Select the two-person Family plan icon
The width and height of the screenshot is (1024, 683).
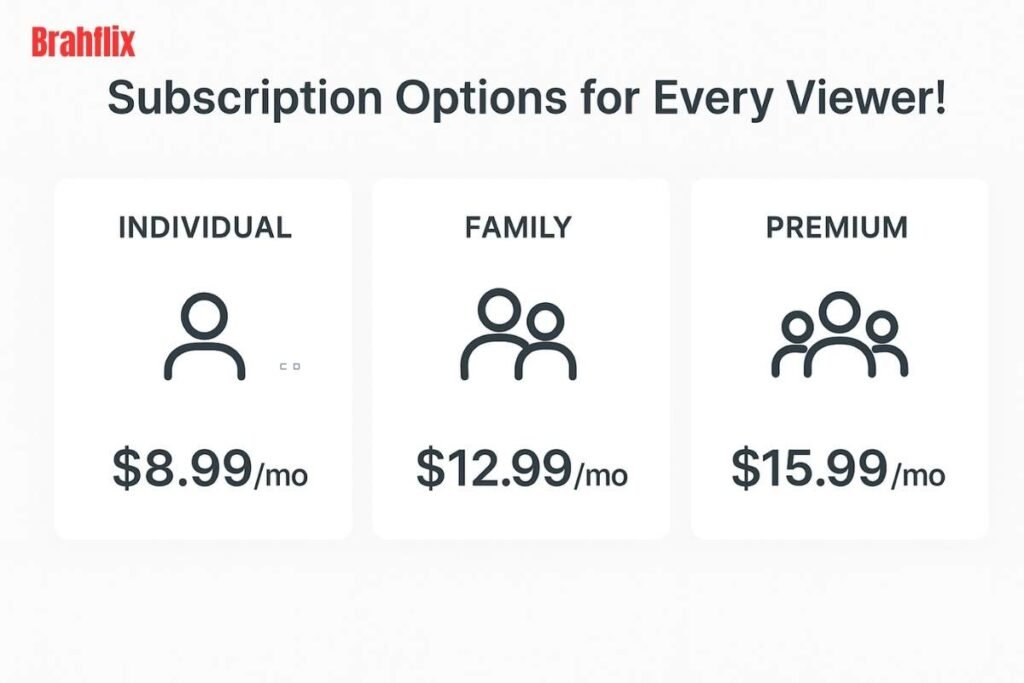[x=517, y=335]
